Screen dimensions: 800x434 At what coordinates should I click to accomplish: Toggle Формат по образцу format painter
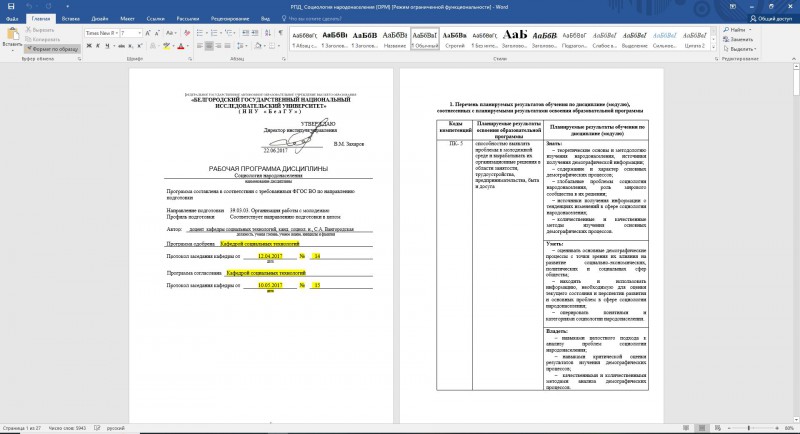point(52,49)
